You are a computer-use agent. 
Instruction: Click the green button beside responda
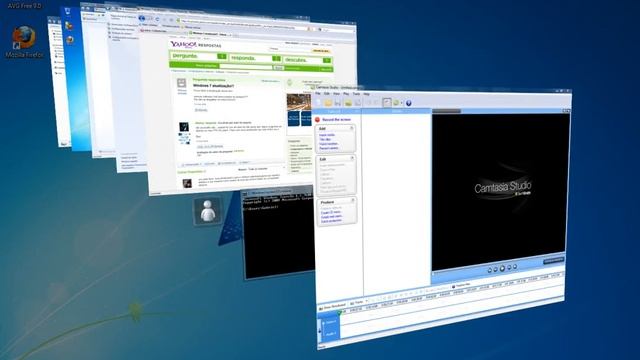click(x=277, y=58)
